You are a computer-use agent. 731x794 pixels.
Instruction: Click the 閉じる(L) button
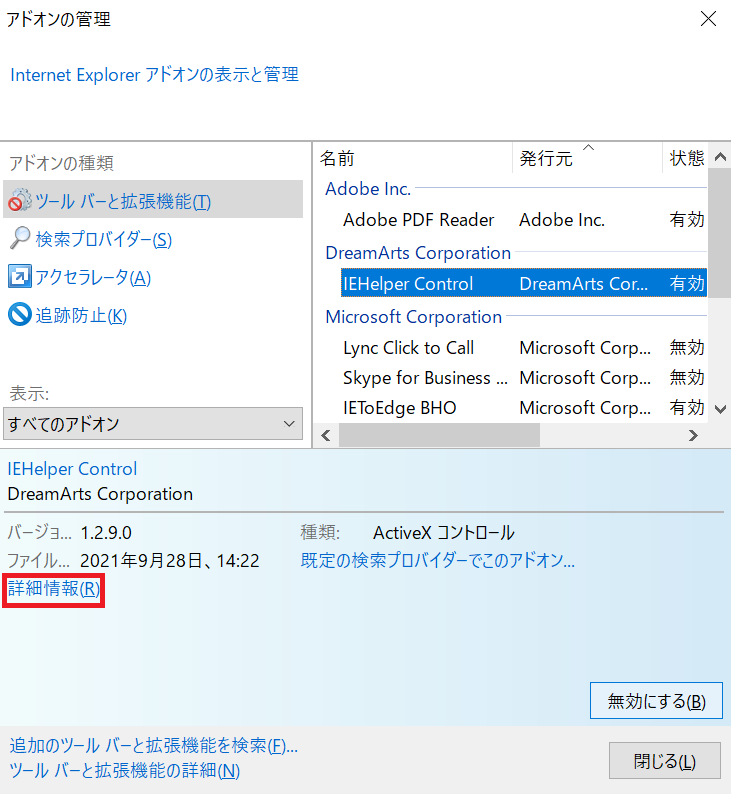pos(665,761)
